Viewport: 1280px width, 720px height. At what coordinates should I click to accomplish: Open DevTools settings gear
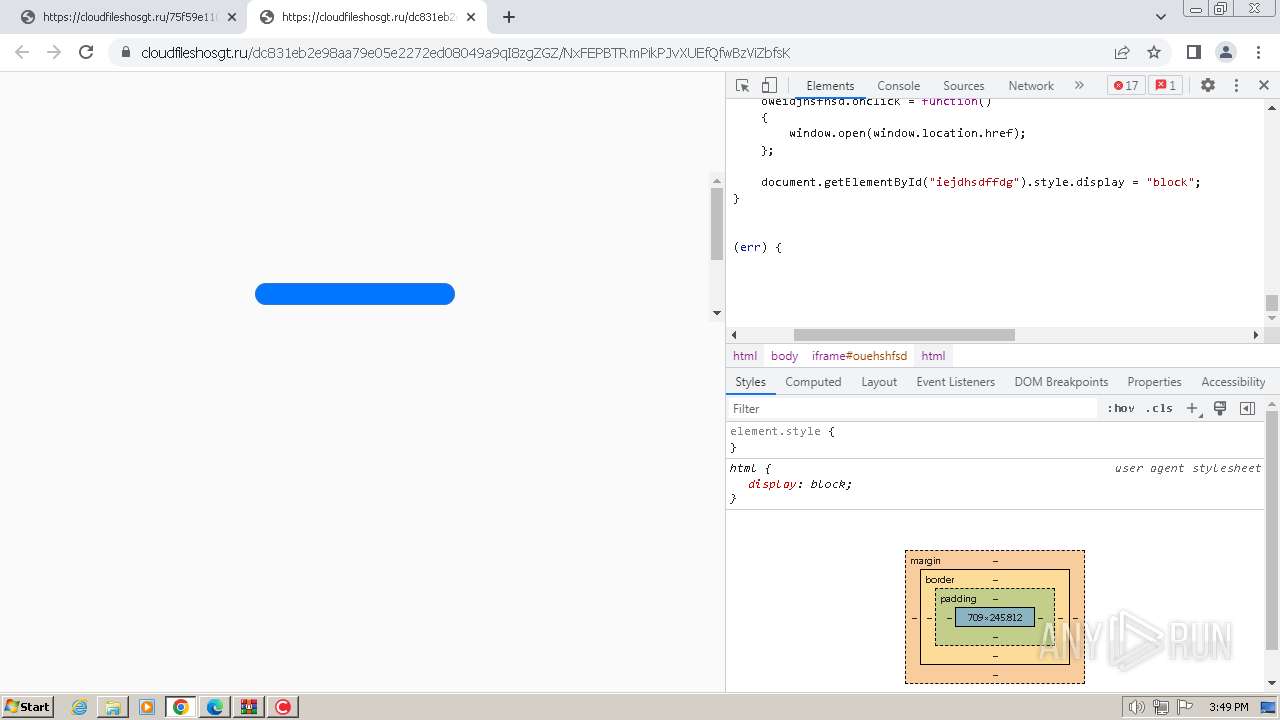(1208, 85)
